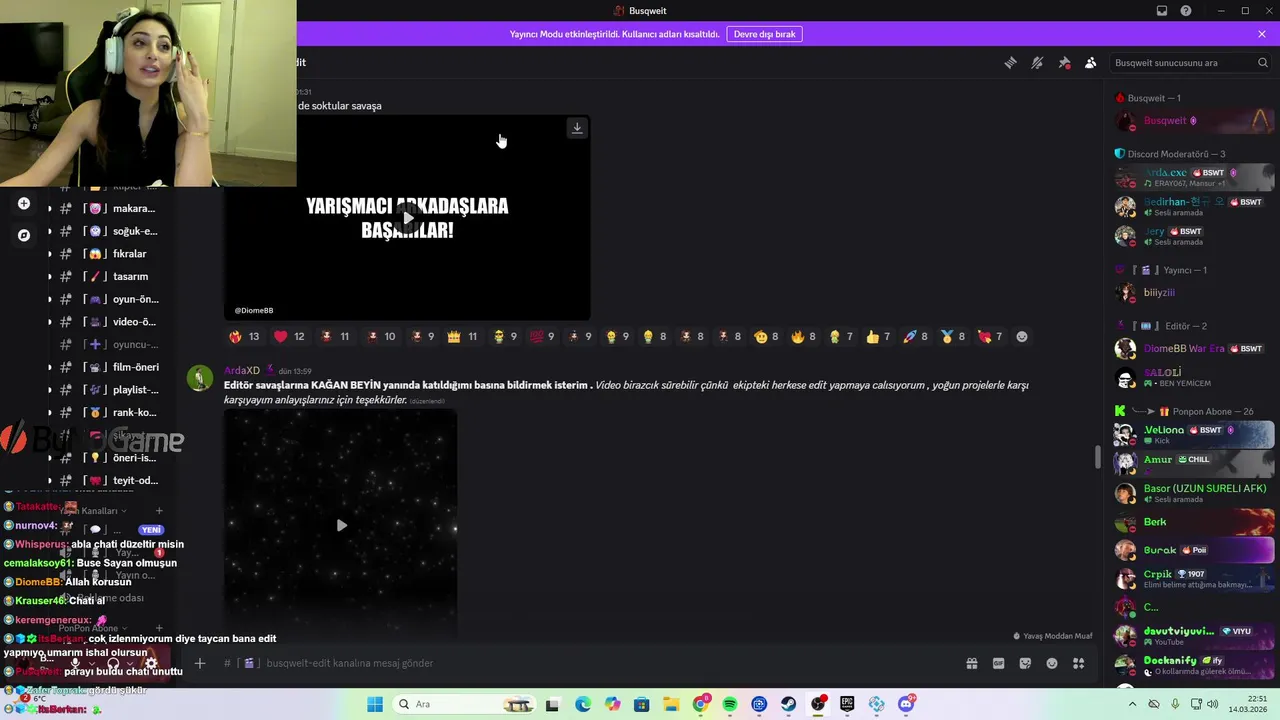Open the Threads icon in channel header

coord(1010,62)
